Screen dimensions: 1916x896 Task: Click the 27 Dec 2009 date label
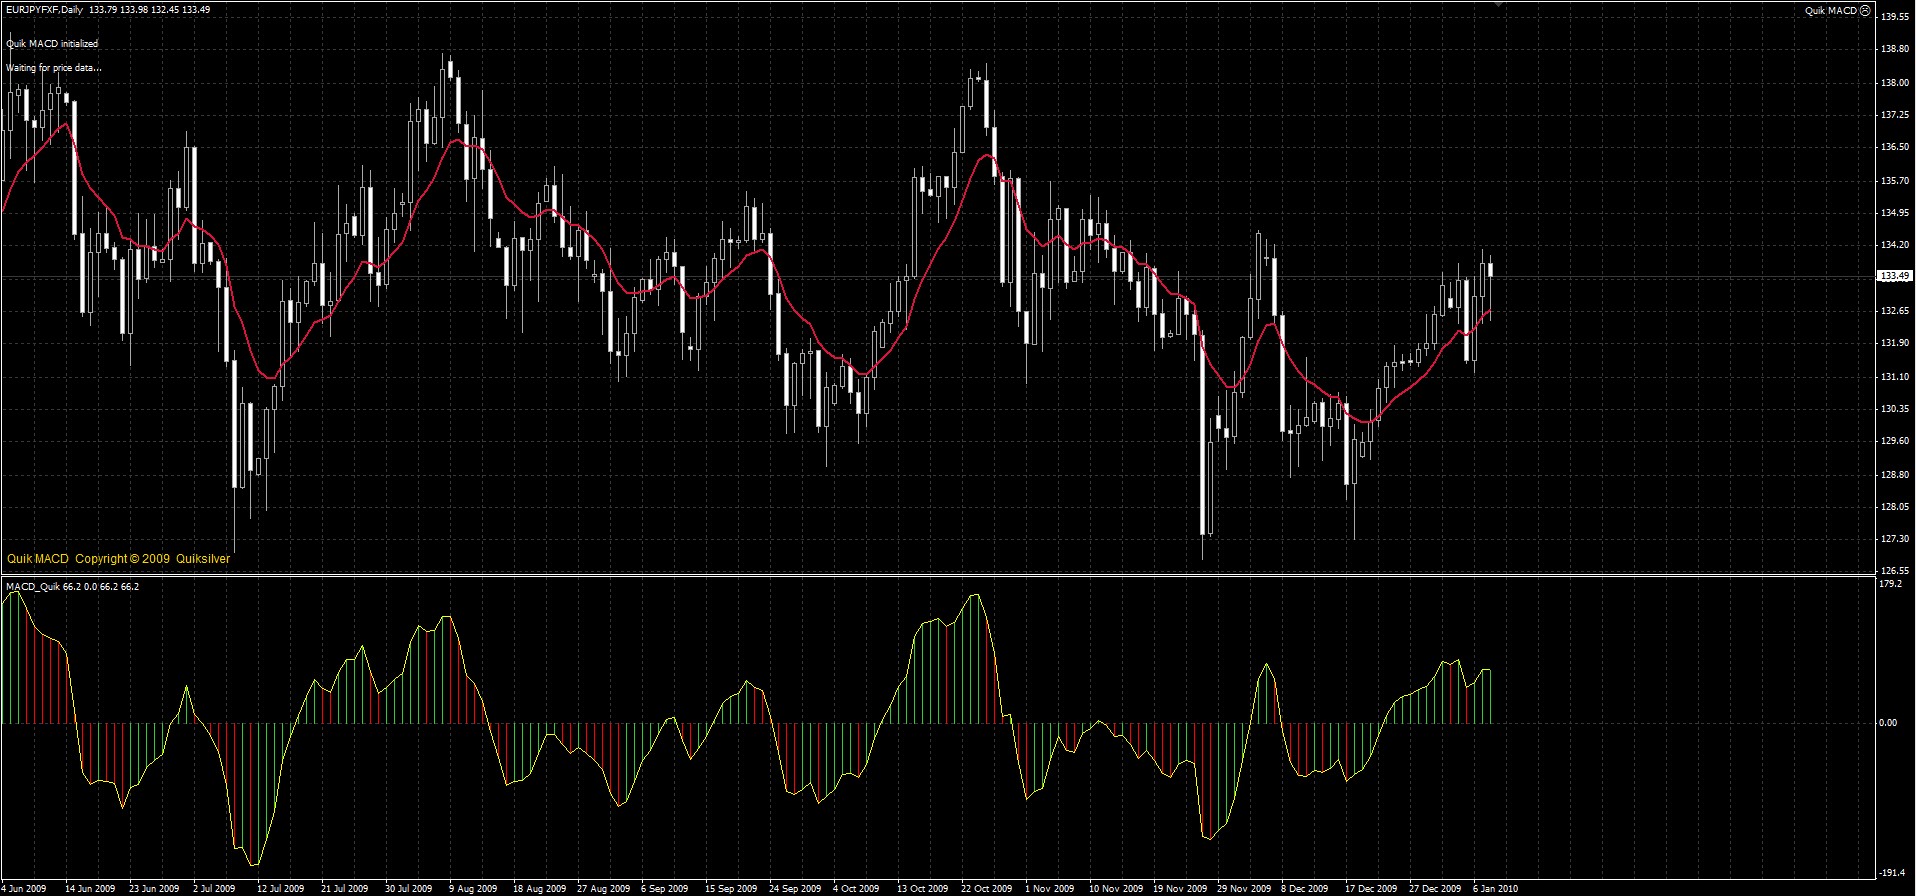[1435, 888]
